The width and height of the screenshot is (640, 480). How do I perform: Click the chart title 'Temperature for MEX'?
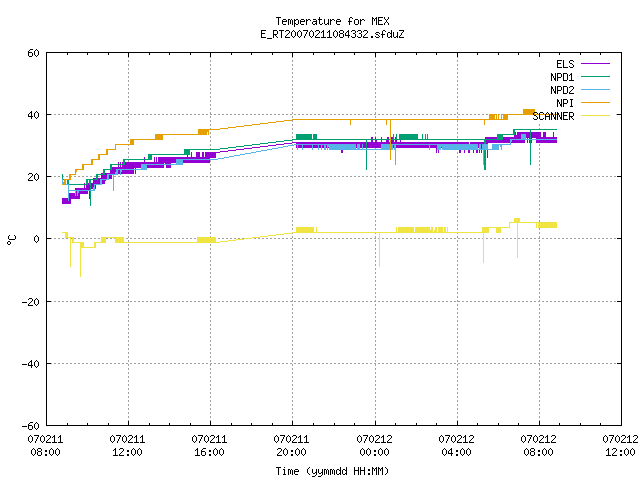point(332,21)
